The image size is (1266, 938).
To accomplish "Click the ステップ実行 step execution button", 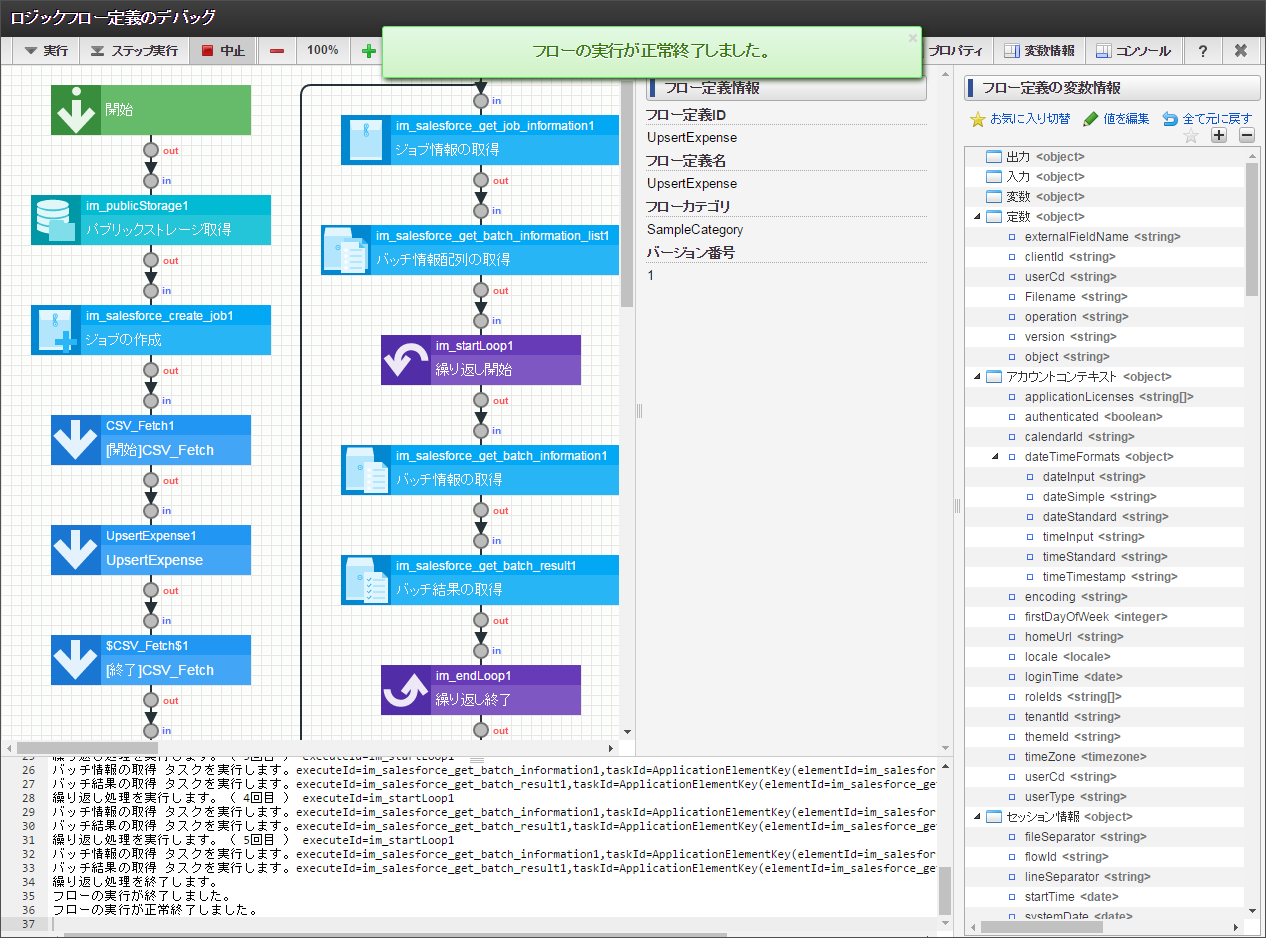I will pos(135,50).
